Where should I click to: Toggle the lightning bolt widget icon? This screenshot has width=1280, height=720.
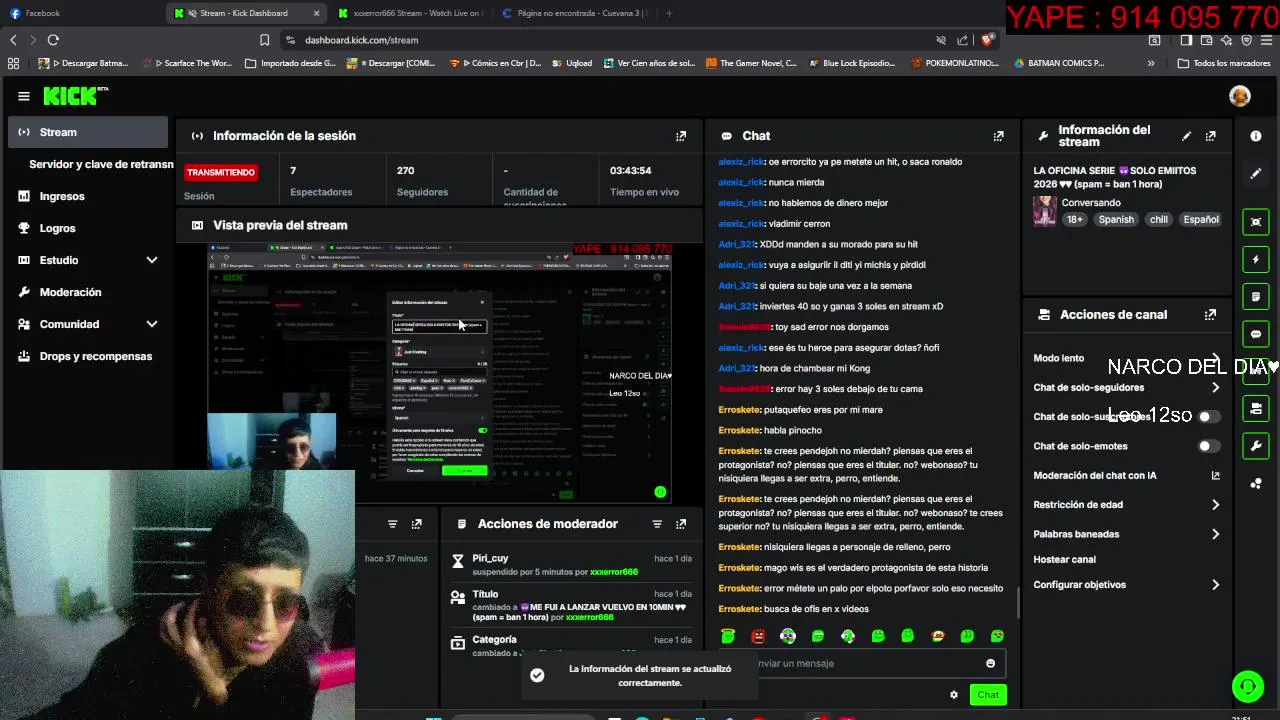[x=1256, y=260]
